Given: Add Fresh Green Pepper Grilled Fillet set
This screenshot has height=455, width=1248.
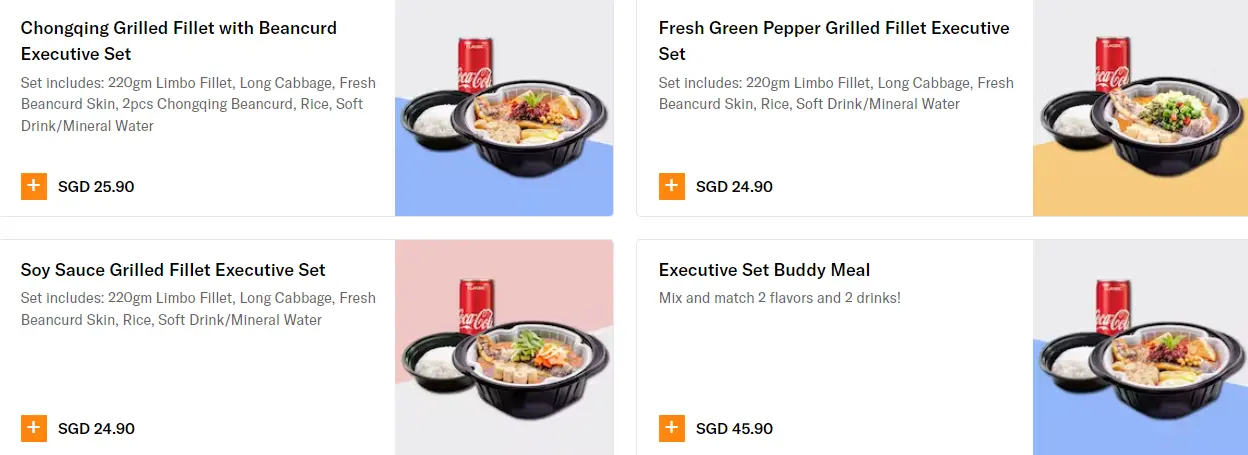Looking at the screenshot, I should 671,186.
